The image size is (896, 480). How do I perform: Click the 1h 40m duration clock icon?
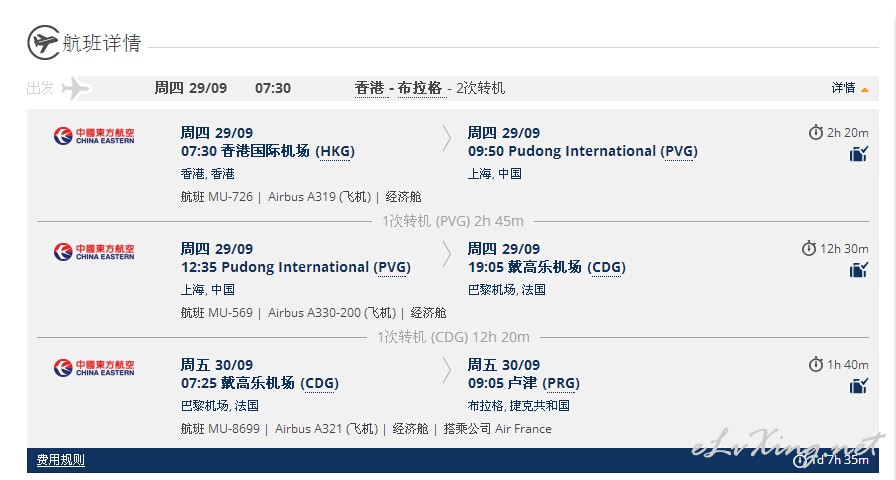[x=815, y=365]
